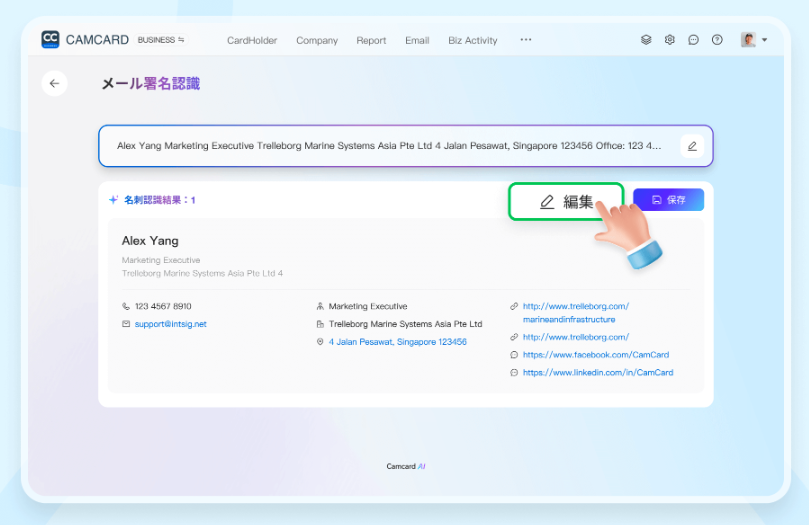Go to the Report tab
This screenshot has height=525, width=809.
coord(371,40)
